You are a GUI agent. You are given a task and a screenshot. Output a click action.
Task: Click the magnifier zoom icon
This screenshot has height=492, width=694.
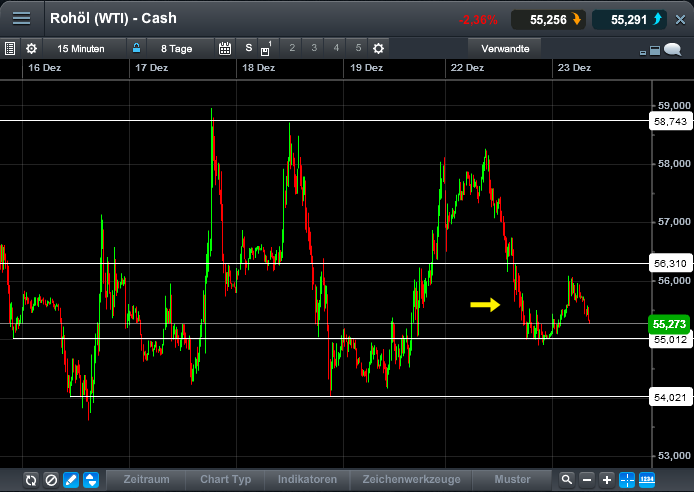coord(567,480)
